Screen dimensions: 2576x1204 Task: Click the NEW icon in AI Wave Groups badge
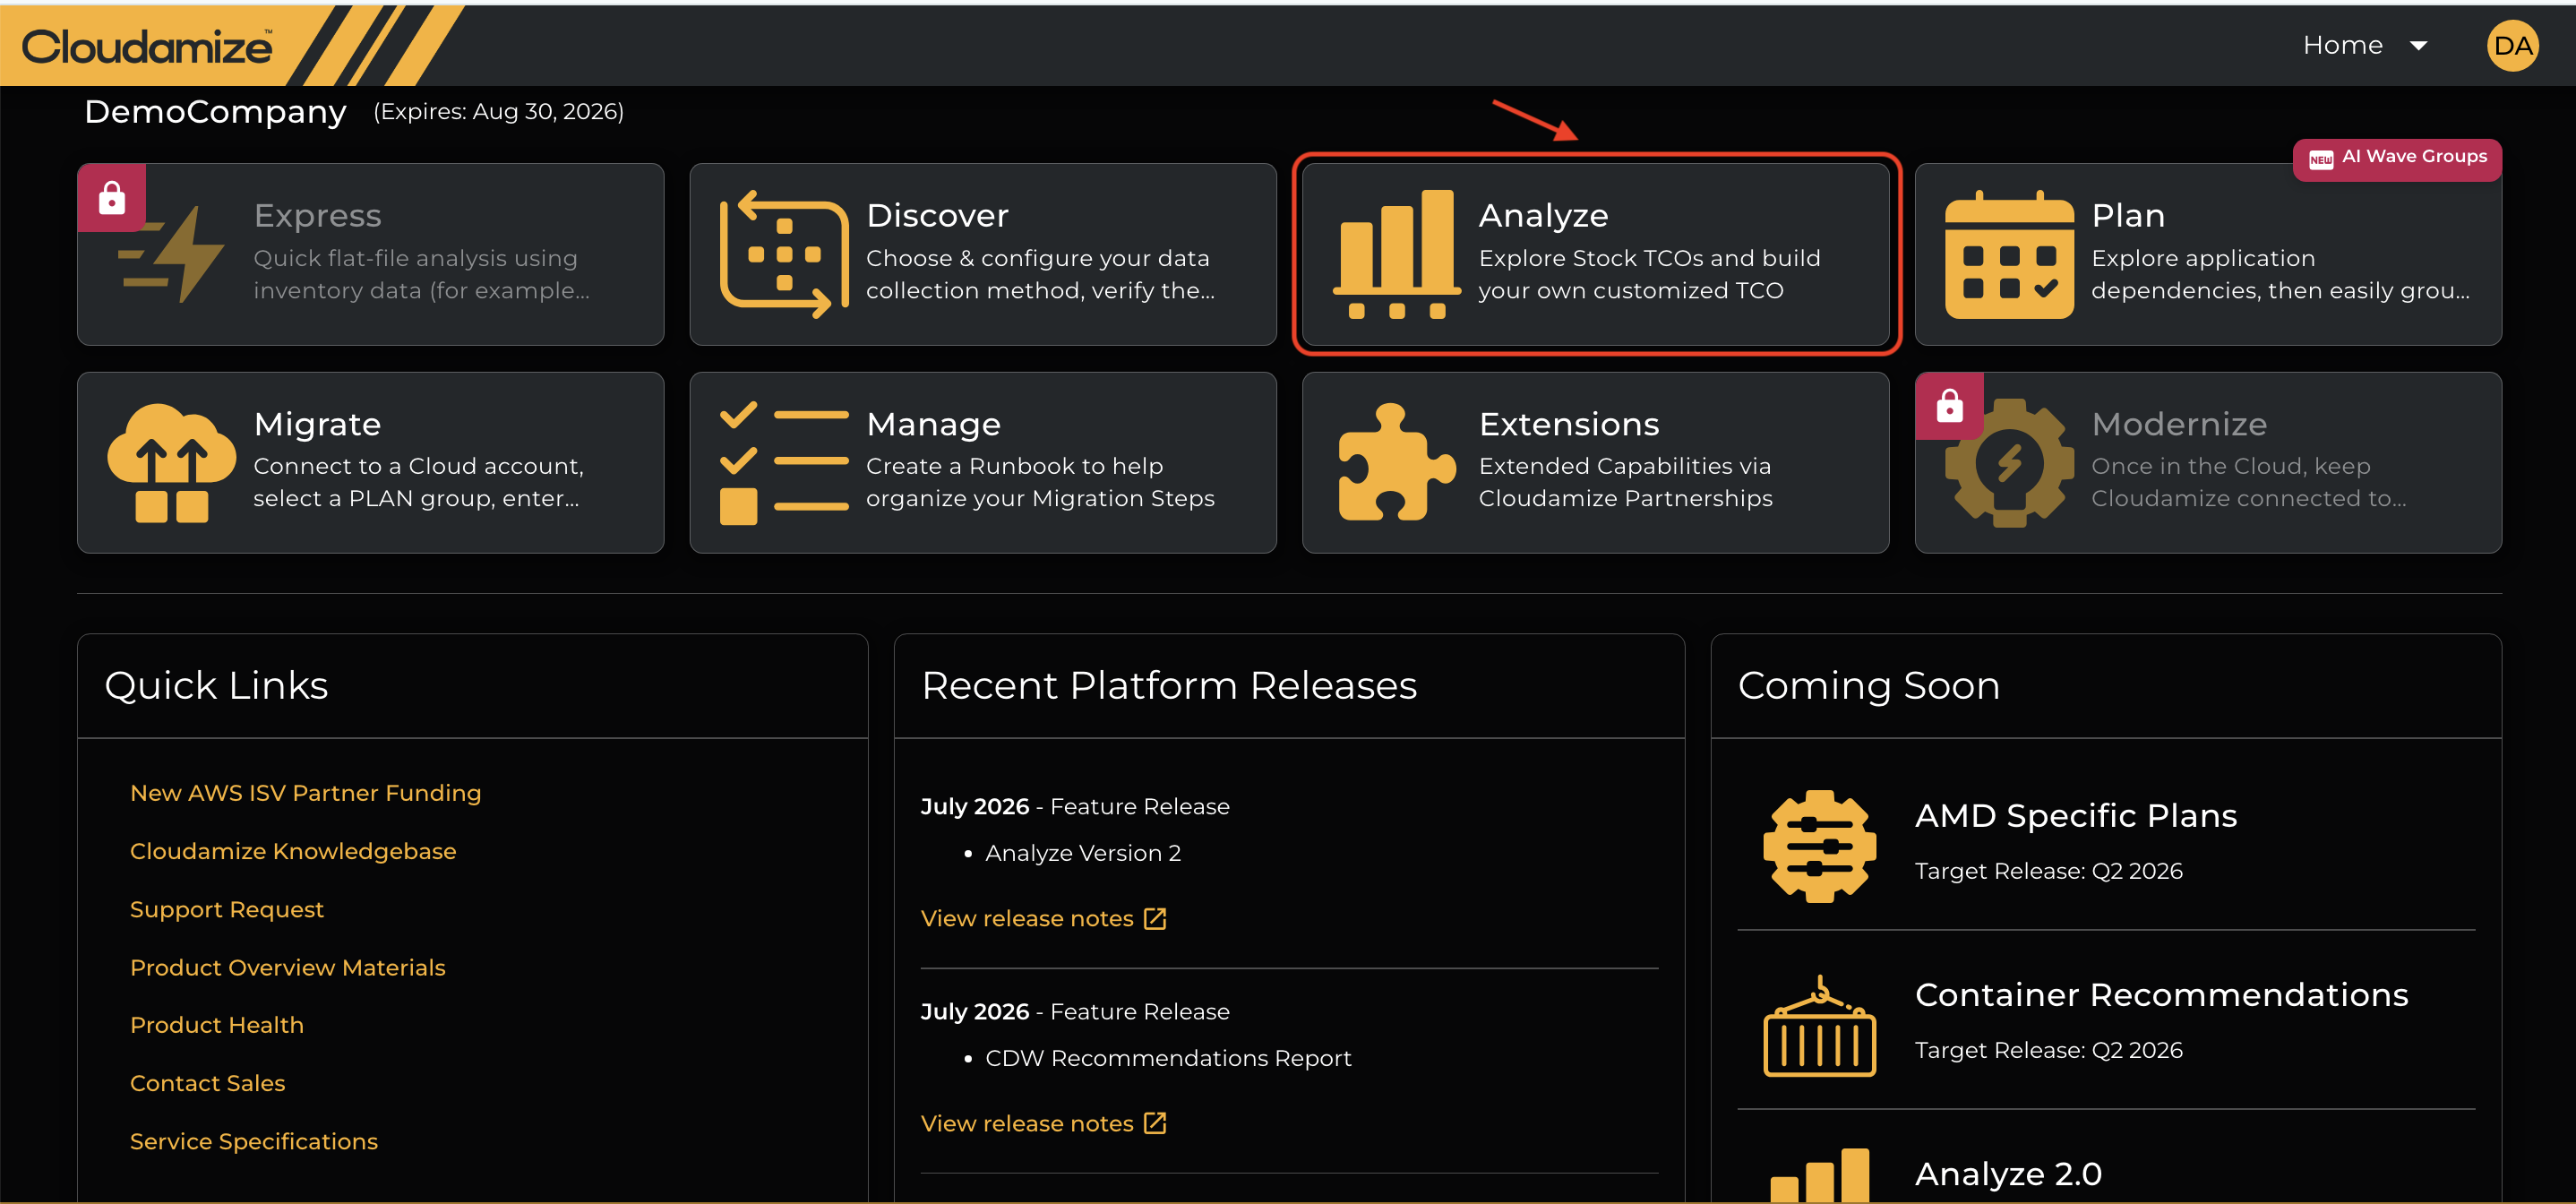pos(2321,159)
